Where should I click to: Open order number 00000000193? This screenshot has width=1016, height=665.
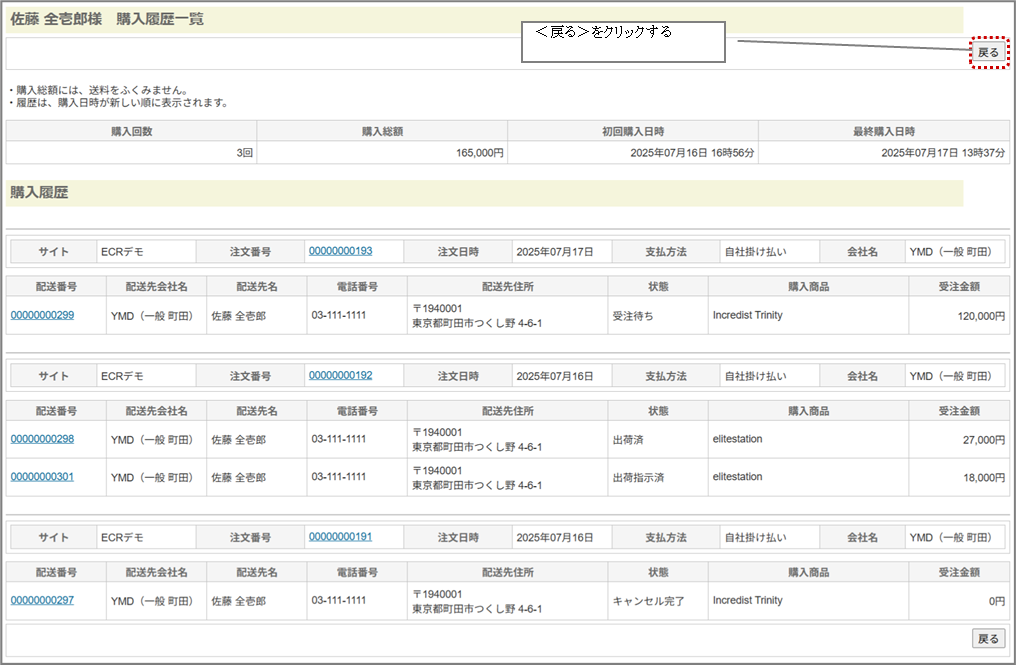pos(340,251)
